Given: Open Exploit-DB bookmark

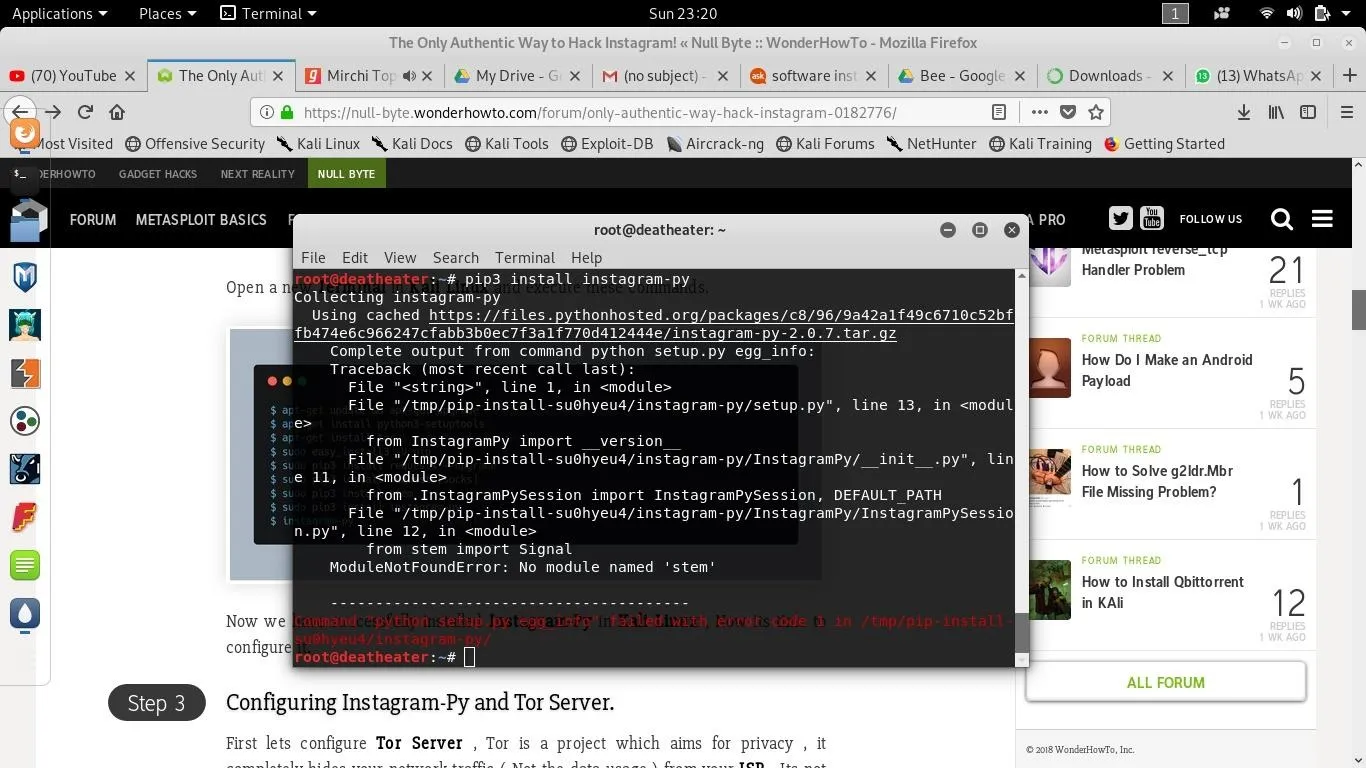Looking at the screenshot, I should pos(607,143).
